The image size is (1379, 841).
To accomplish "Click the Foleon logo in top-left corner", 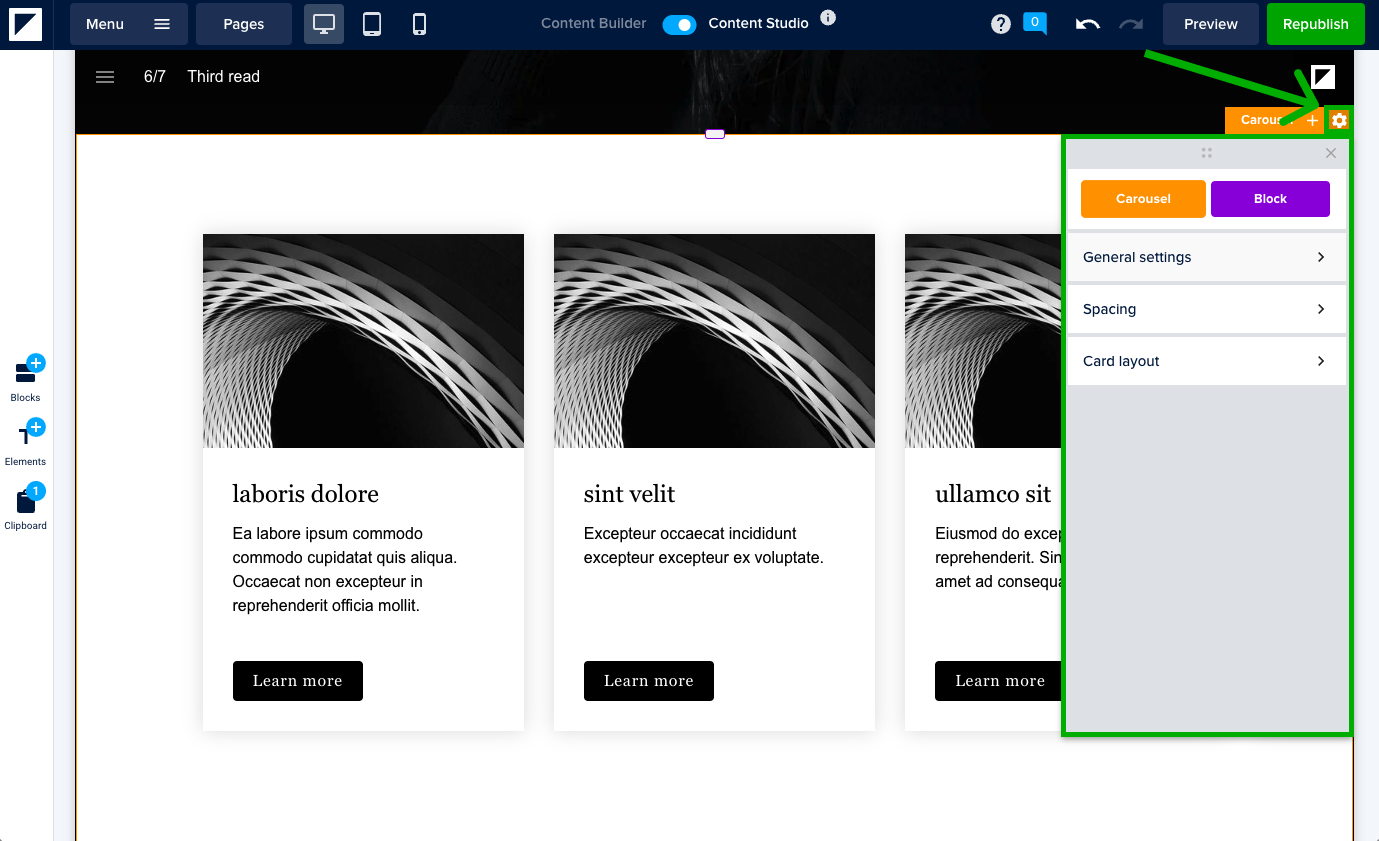I will pyautogui.click(x=26, y=24).
